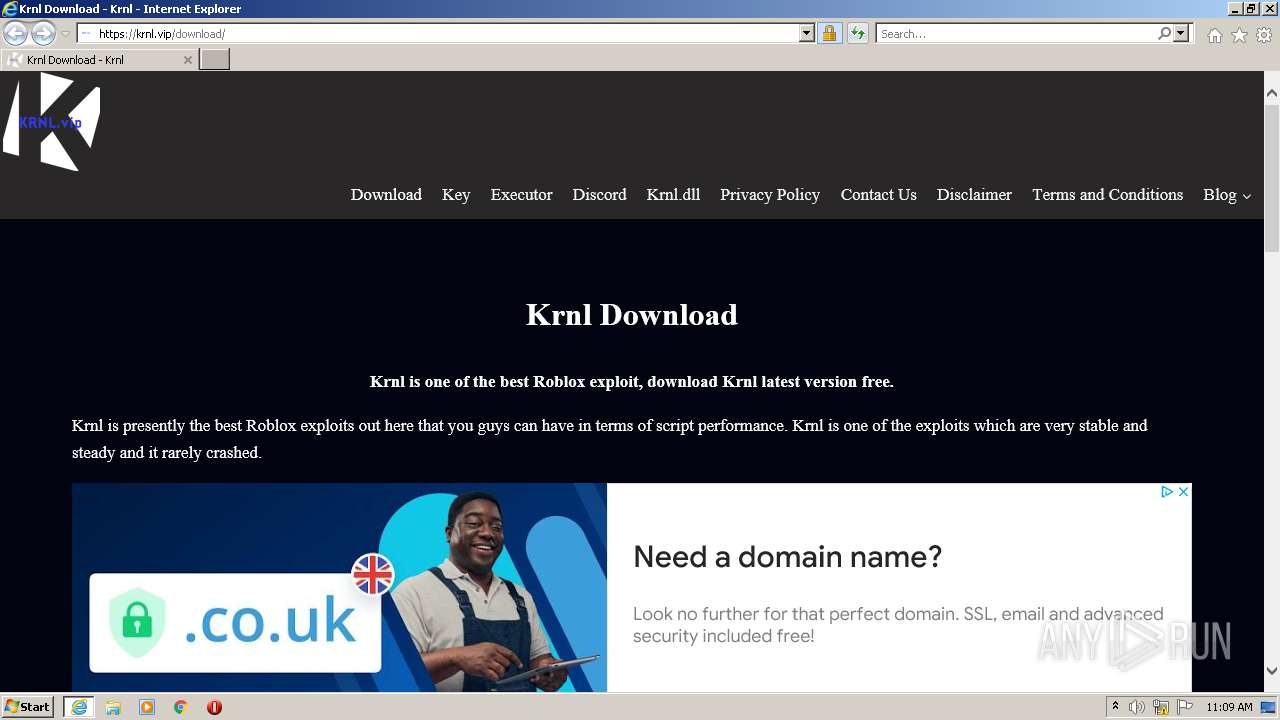Screen dimensions: 1280x720
Task: Close the ad with X icon
Action: click(x=1183, y=492)
